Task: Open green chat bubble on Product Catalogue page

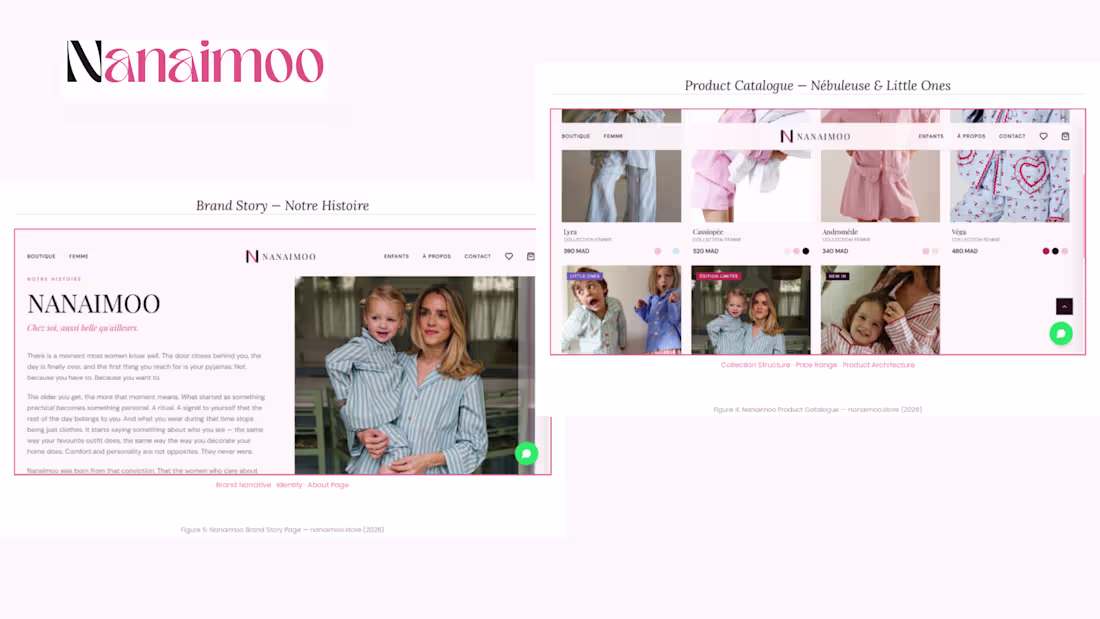Action: (1061, 333)
